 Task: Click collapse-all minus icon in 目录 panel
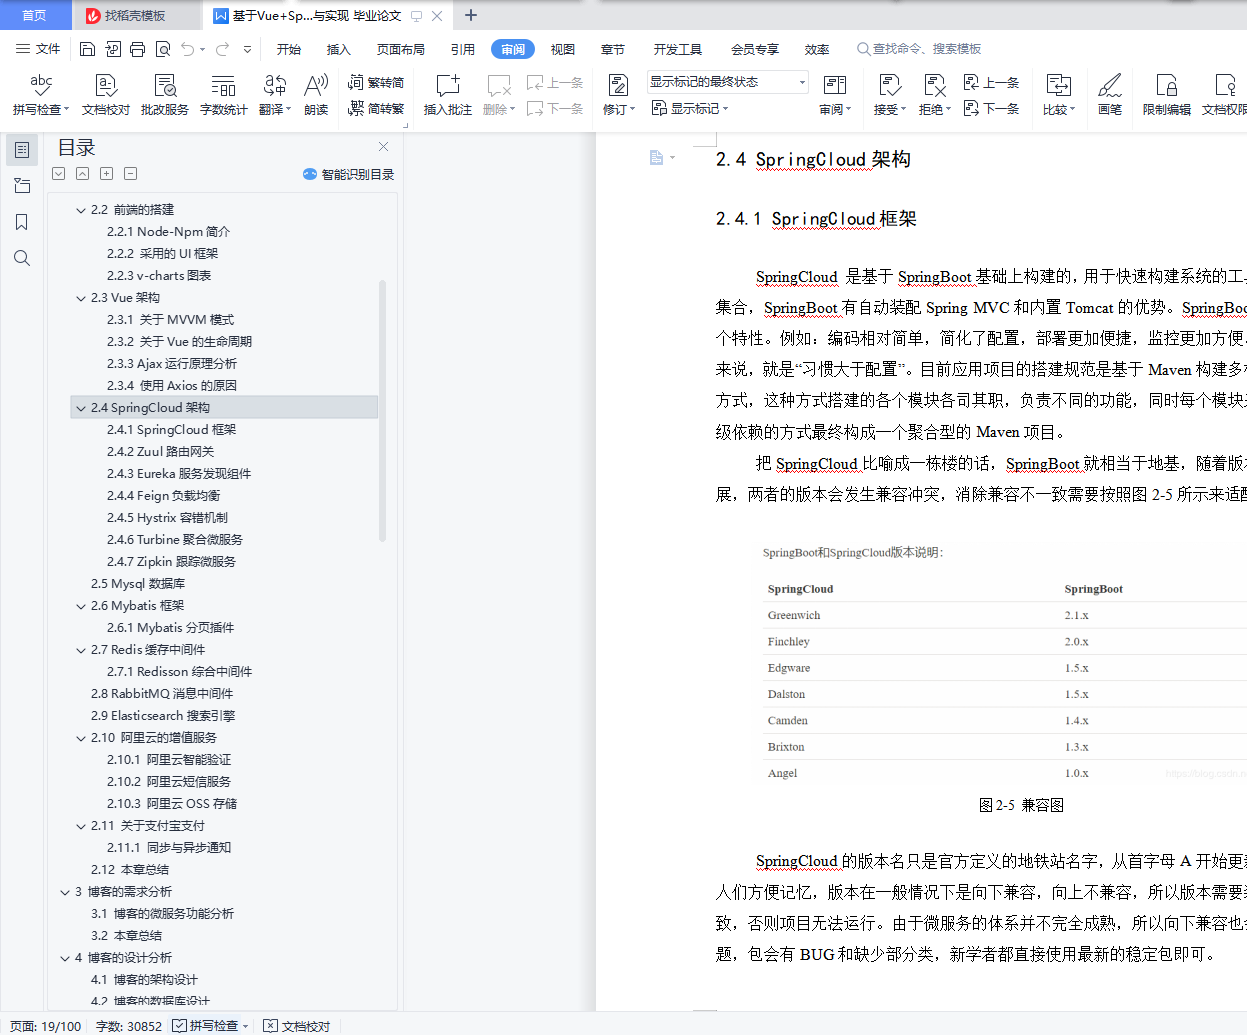coord(131,174)
